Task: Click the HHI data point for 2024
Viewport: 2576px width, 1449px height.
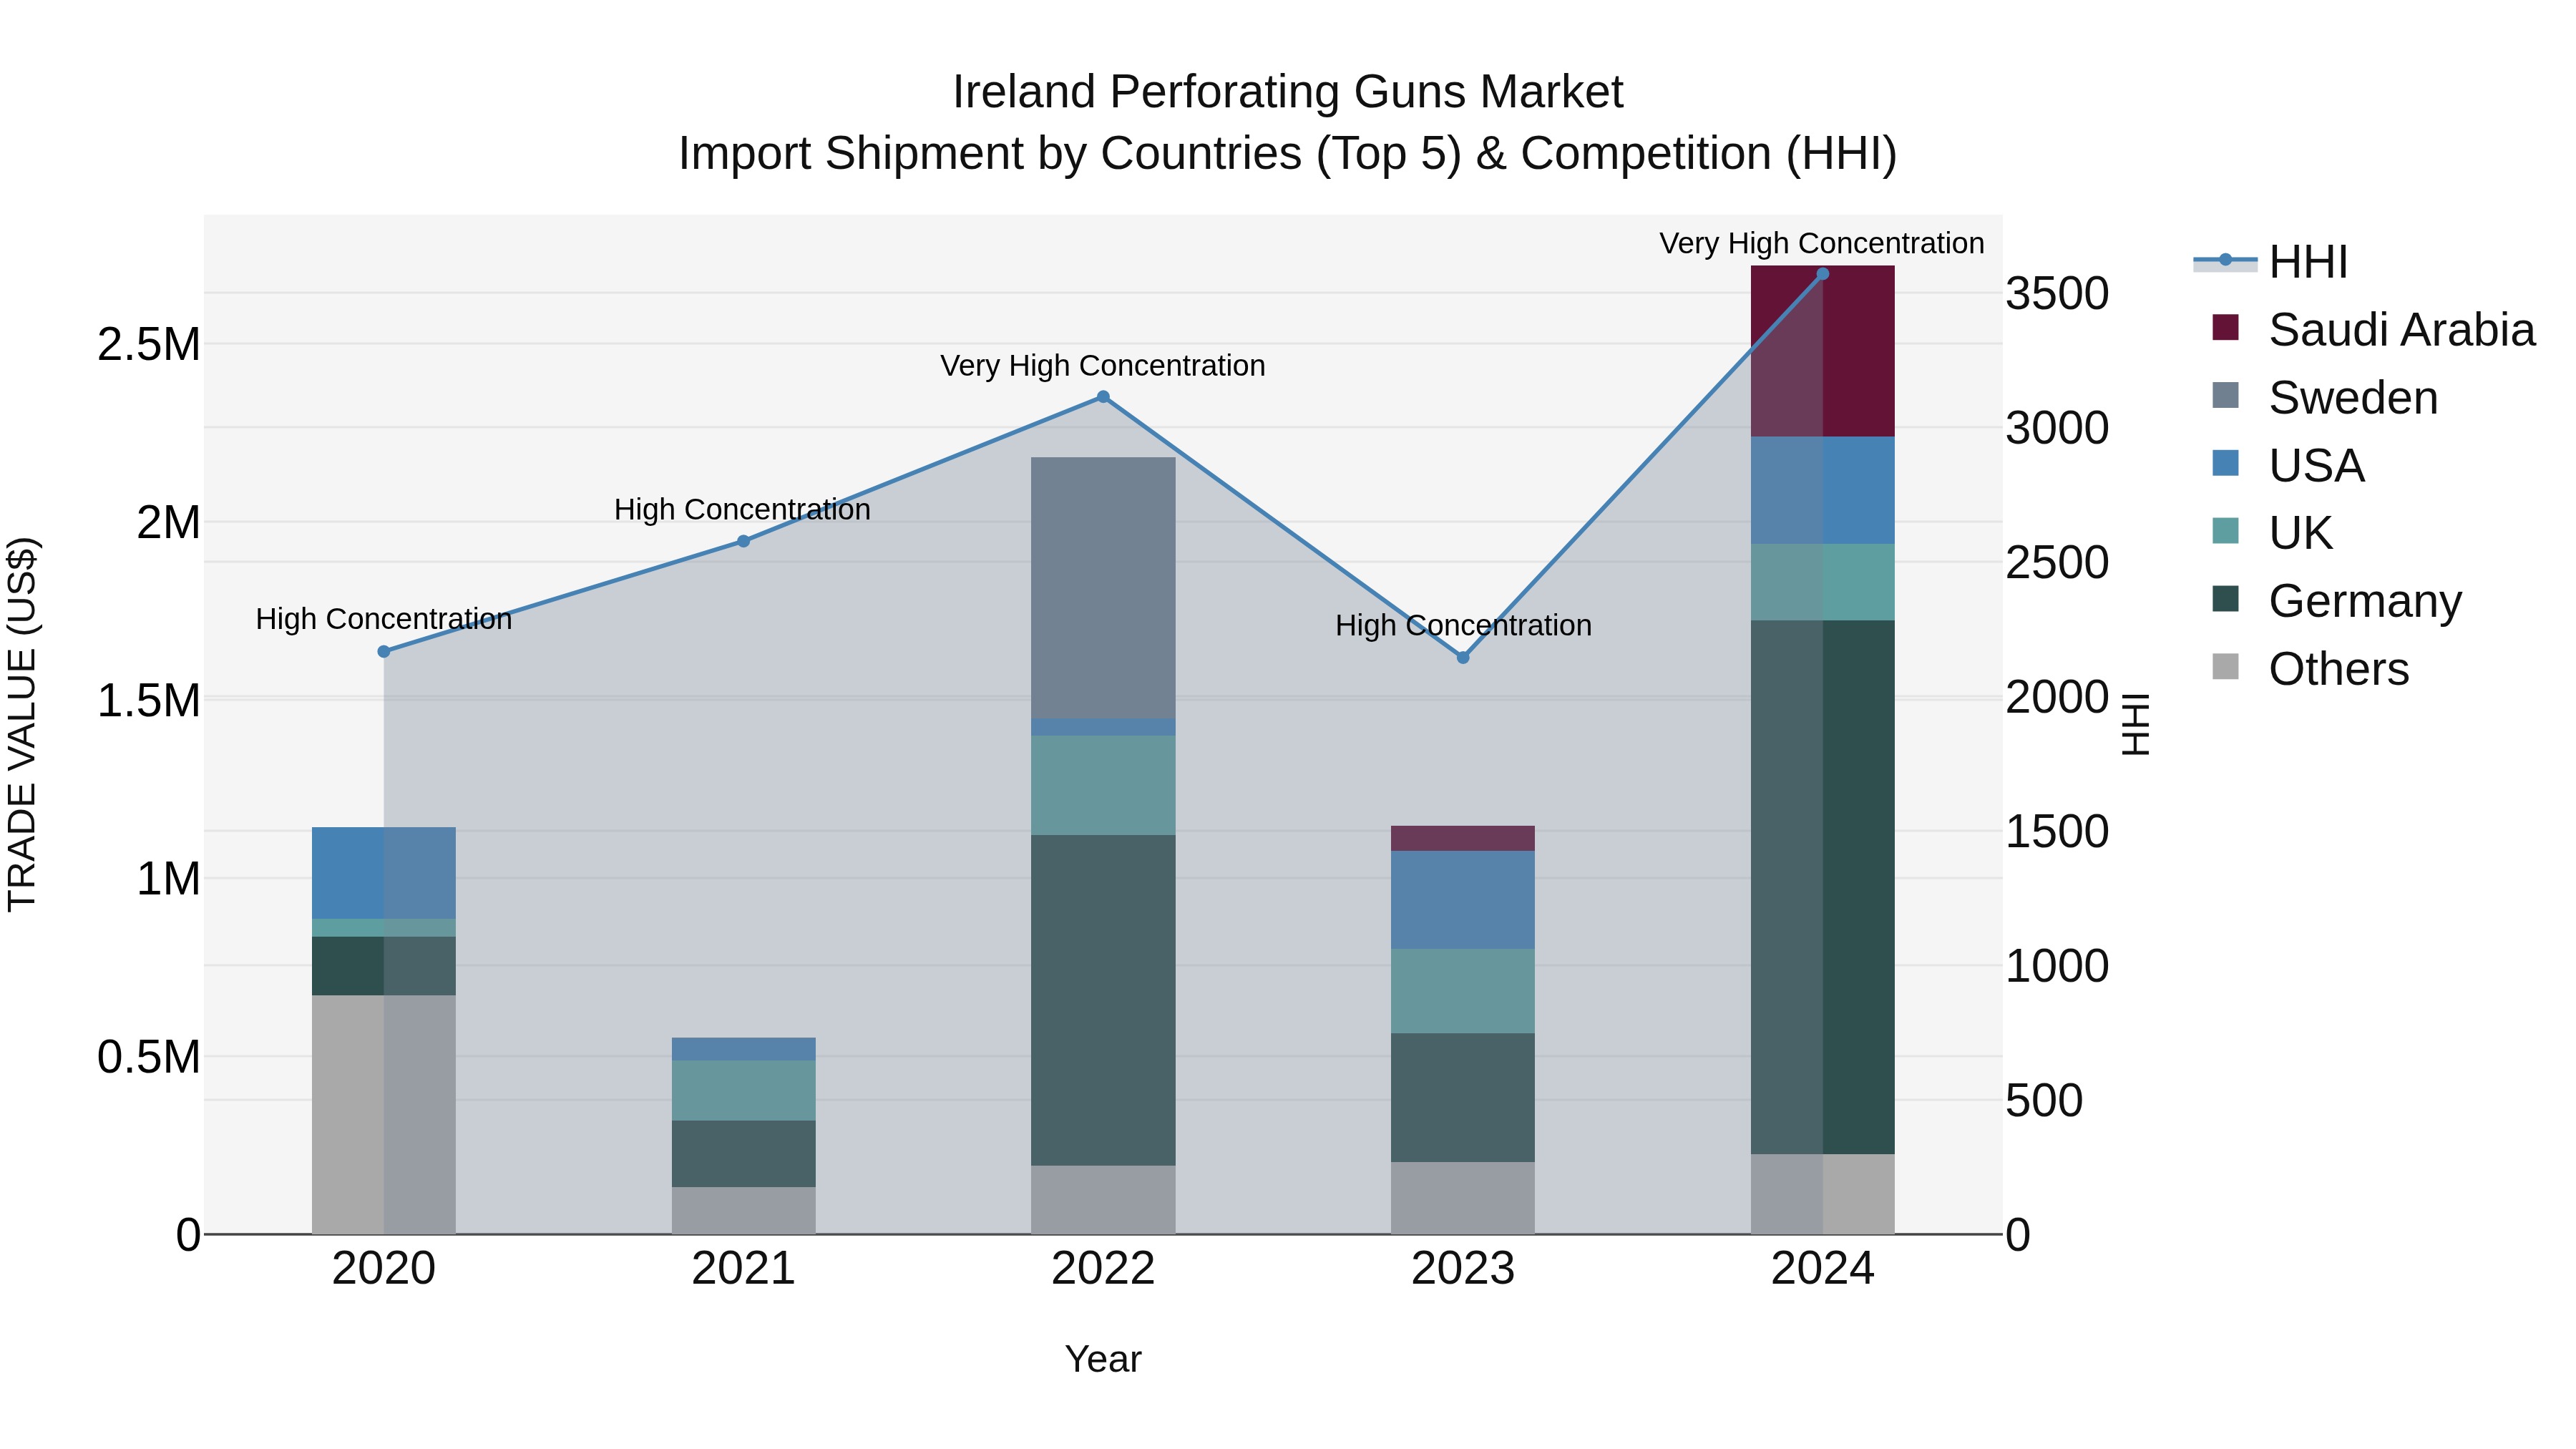Action: click(x=1822, y=274)
